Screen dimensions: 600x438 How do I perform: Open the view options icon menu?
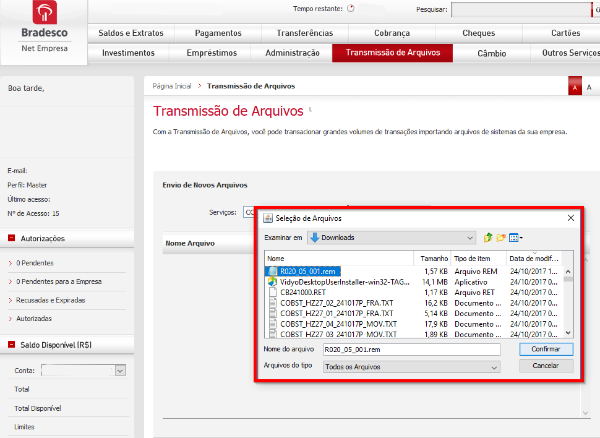(x=516, y=238)
